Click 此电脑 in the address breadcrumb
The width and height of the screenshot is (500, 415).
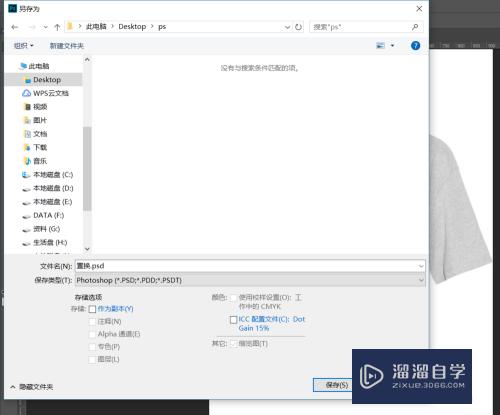pyautogui.click(x=96, y=27)
